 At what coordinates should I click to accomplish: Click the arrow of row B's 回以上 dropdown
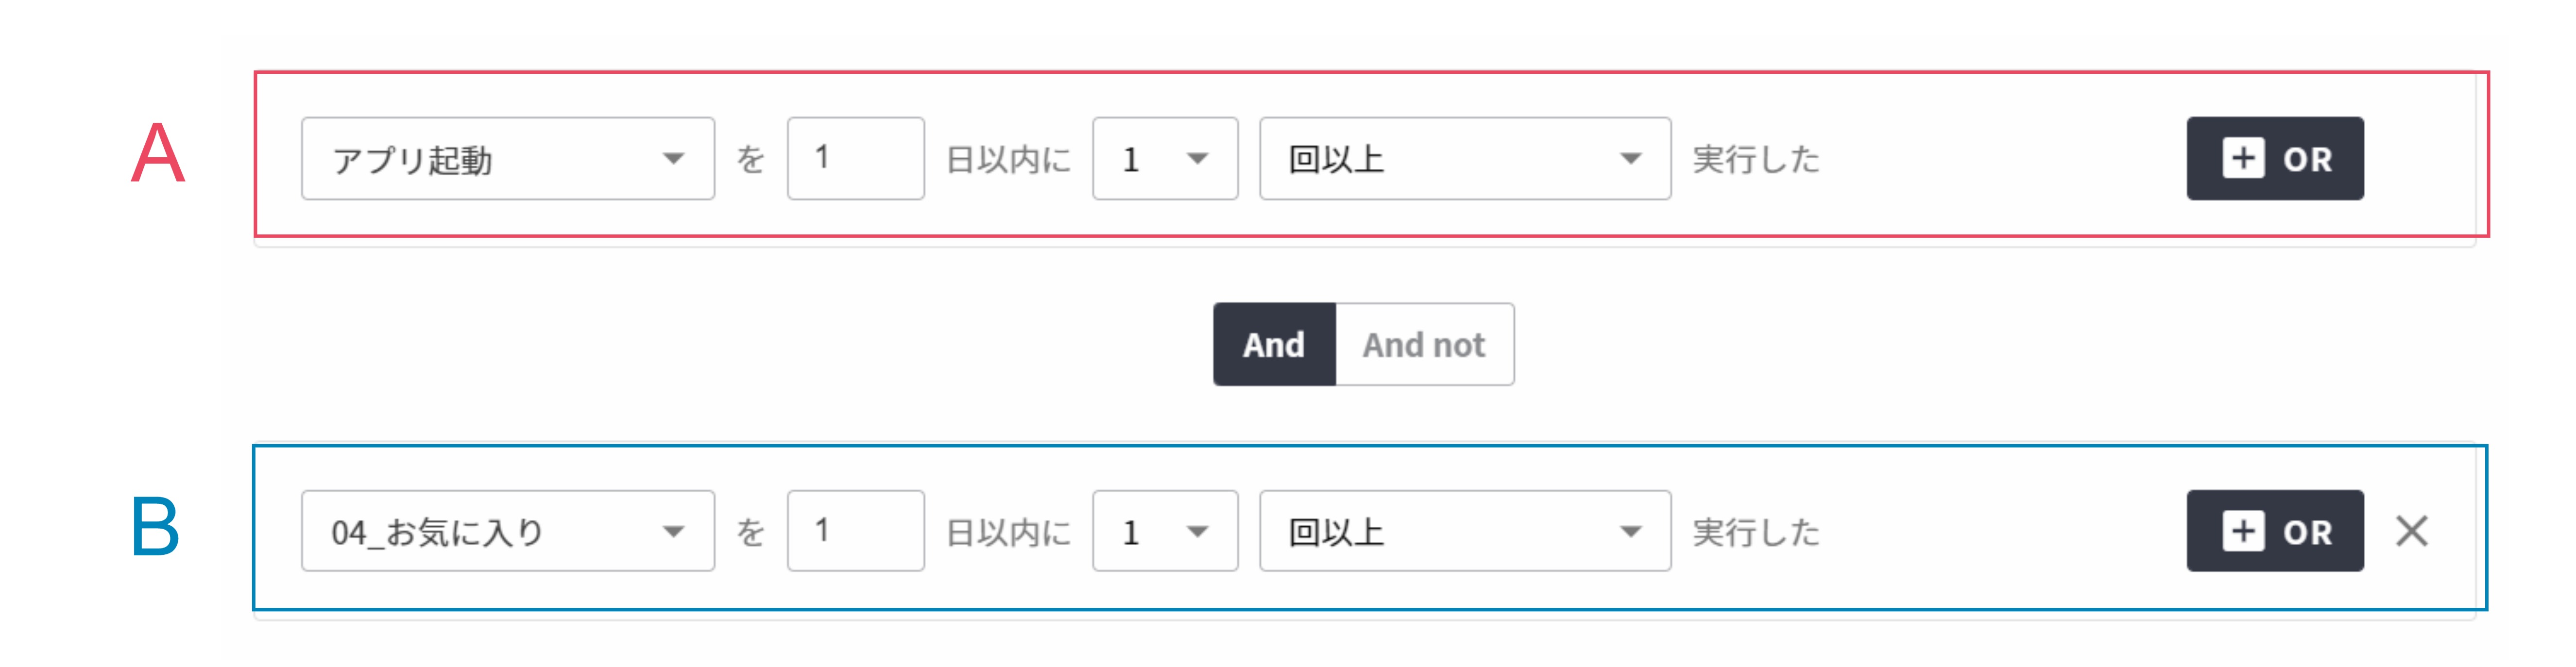[x=1630, y=531]
